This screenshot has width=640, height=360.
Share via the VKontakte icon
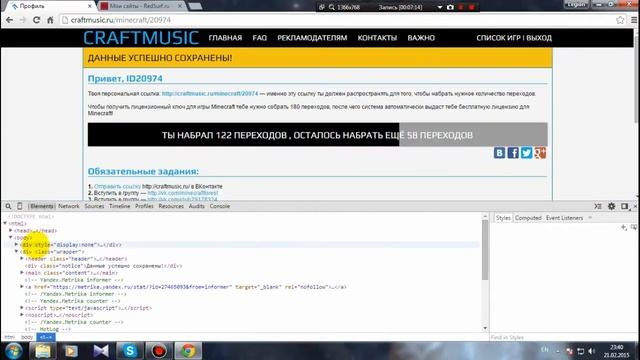tap(499, 153)
